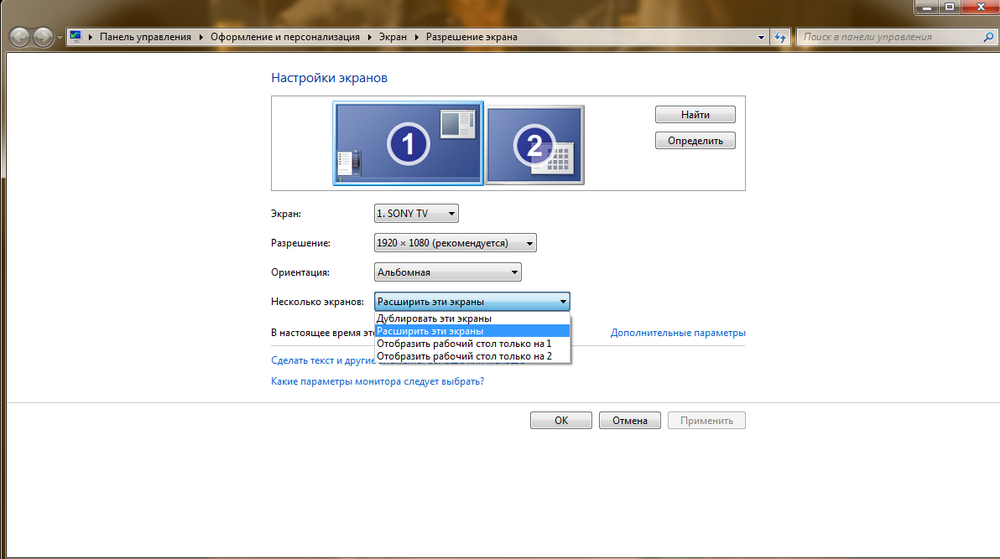
Task: Open Дополнительные параметры link
Action: 678,333
